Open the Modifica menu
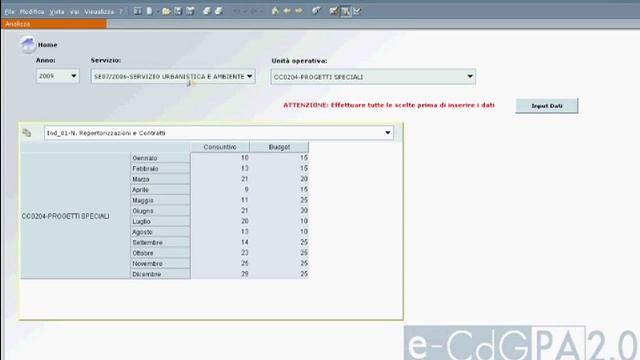 click(x=32, y=12)
